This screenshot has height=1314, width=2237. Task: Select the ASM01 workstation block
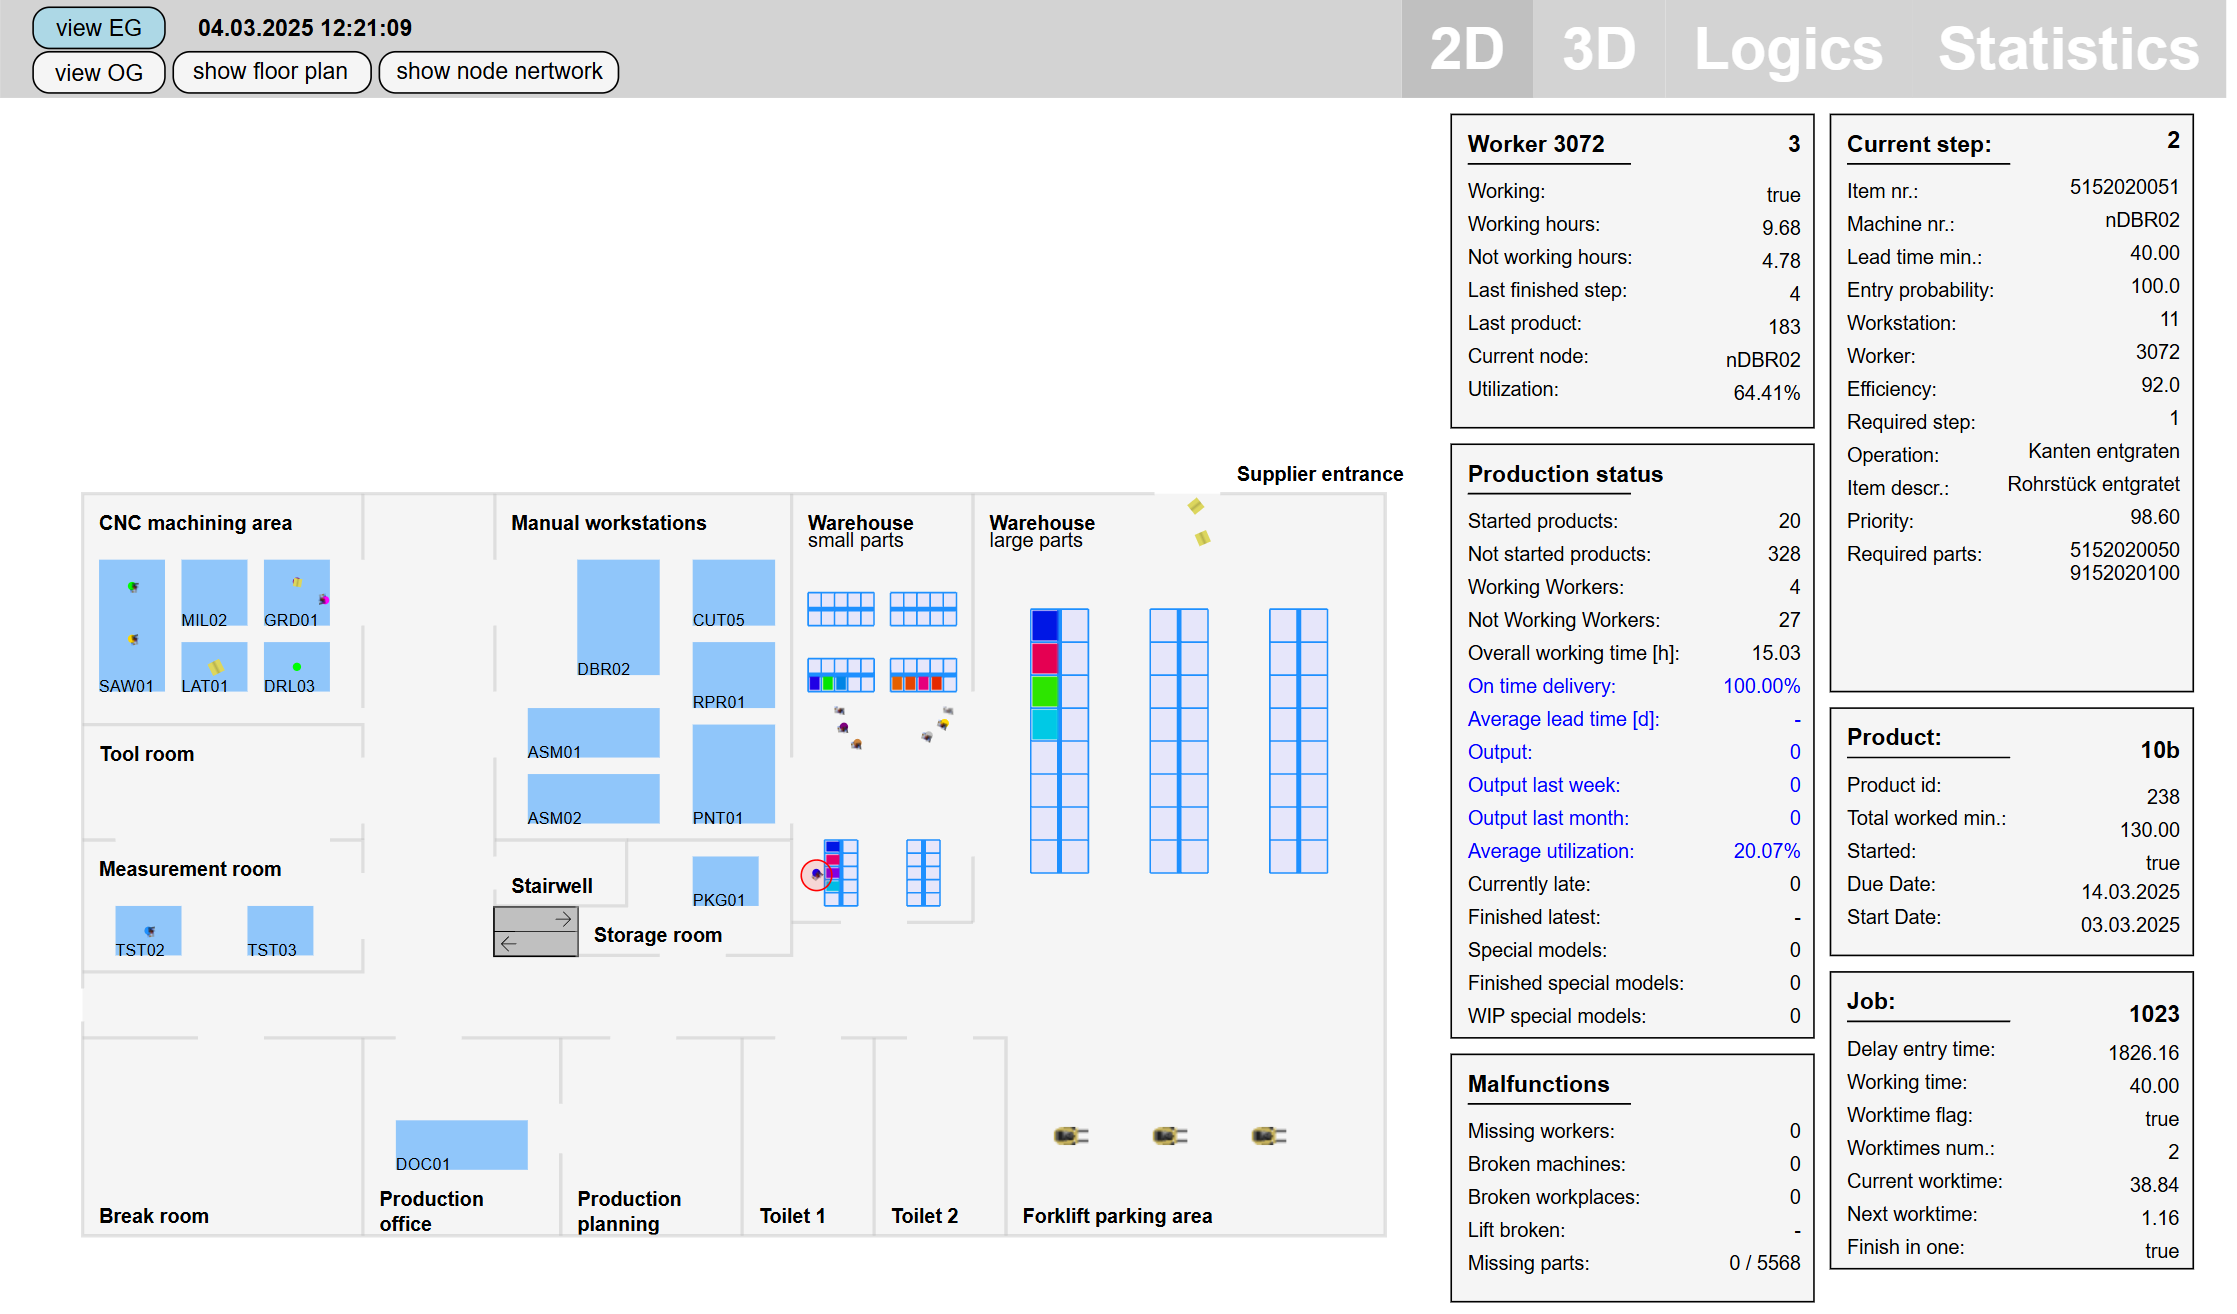(x=593, y=733)
